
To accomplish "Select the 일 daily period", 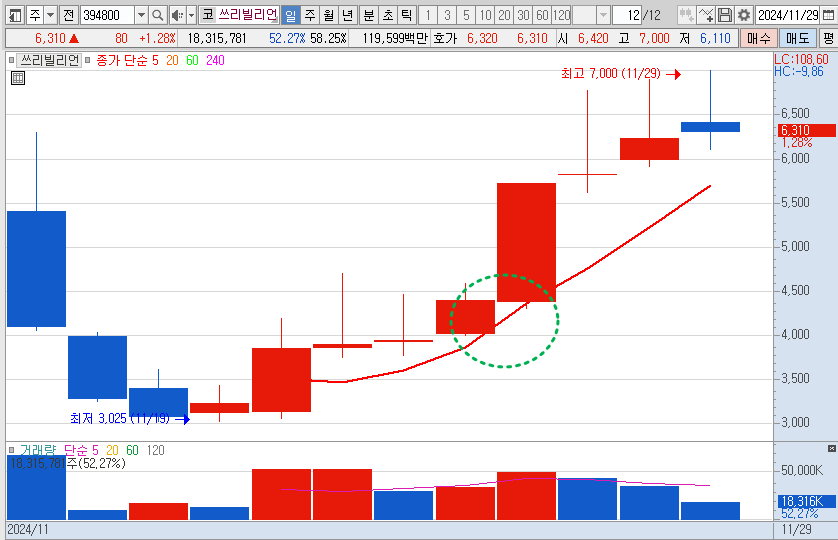I will click(290, 15).
